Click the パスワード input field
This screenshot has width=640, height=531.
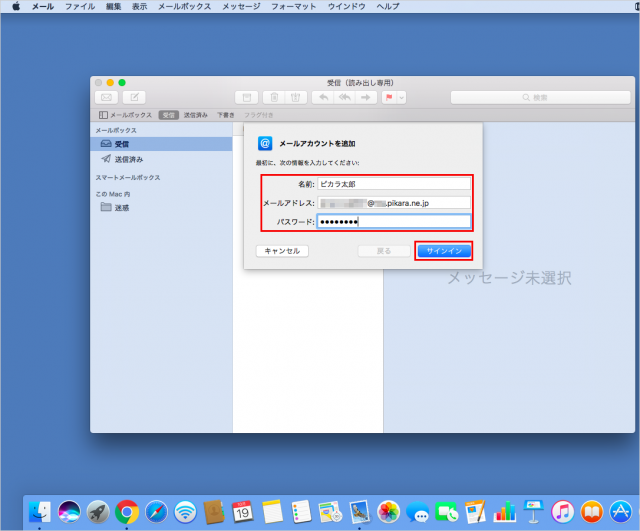click(x=393, y=221)
